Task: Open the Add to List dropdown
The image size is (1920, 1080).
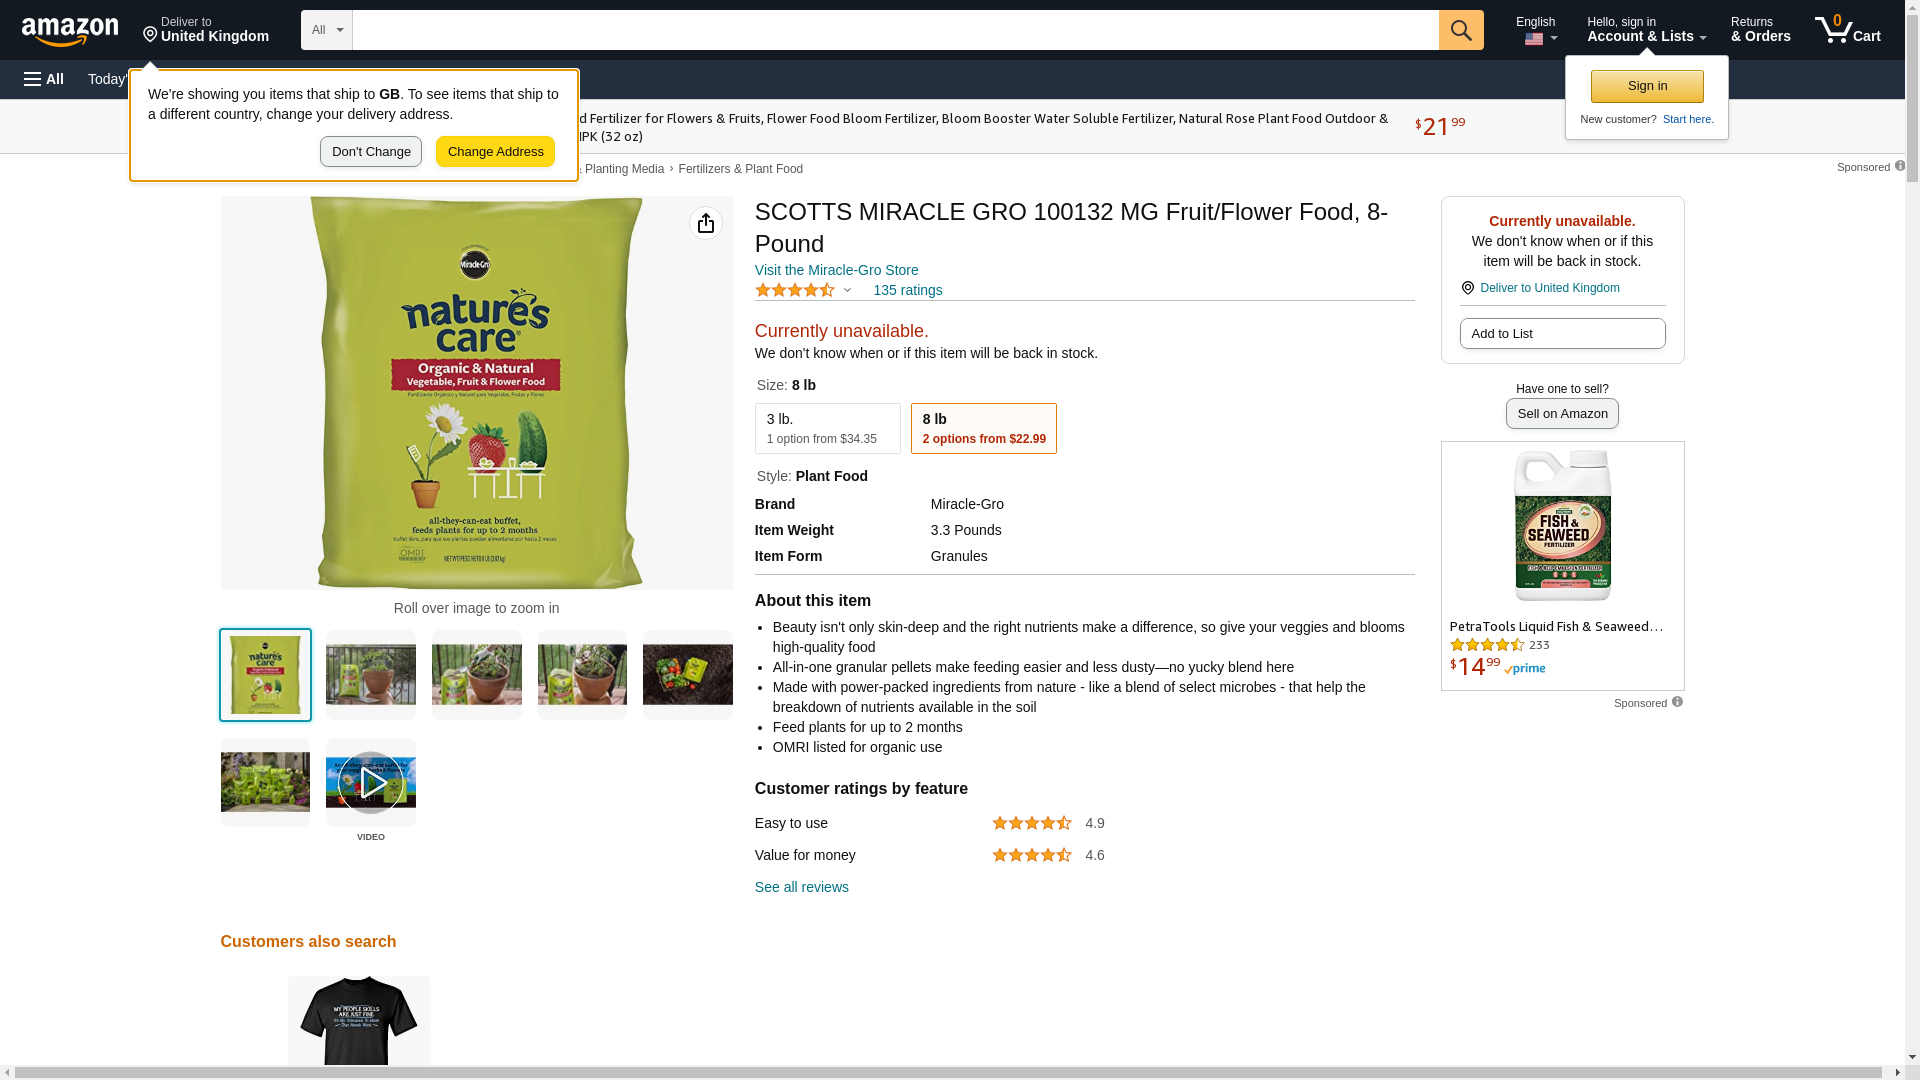Action: click(1562, 333)
